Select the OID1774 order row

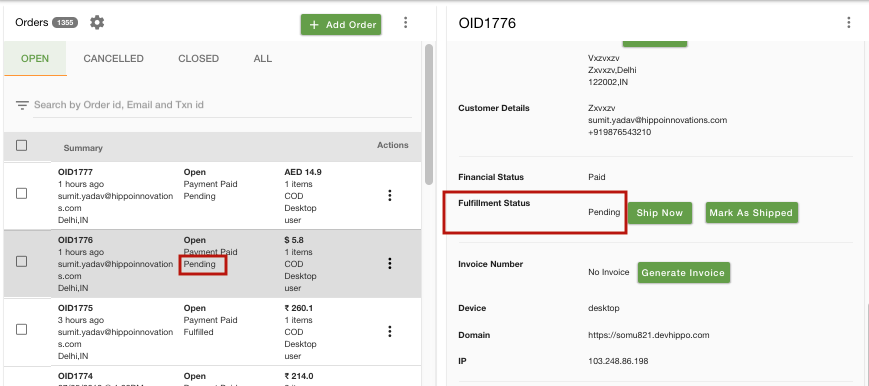click(x=212, y=376)
